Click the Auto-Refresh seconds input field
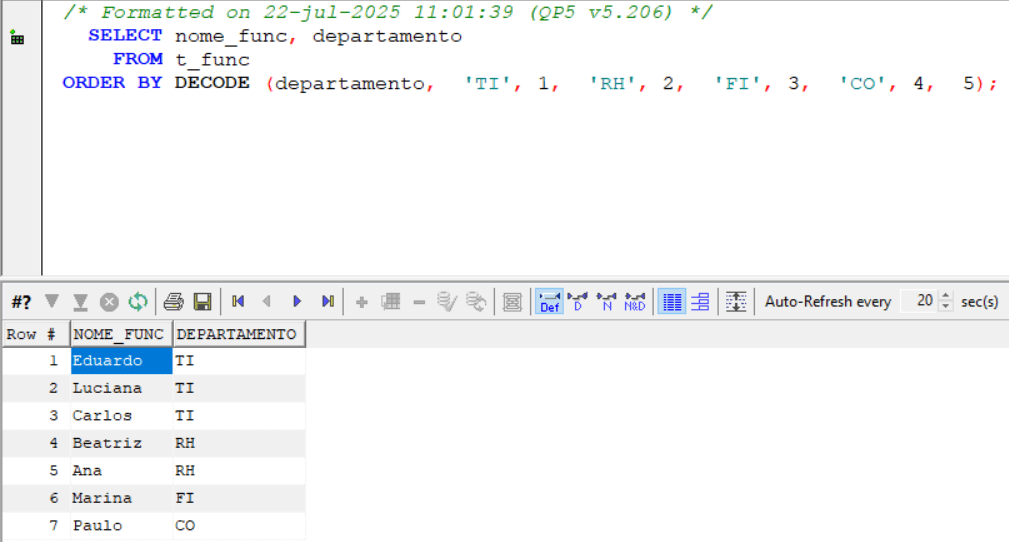Screen dimensions: 1009x542 click(x=922, y=301)
